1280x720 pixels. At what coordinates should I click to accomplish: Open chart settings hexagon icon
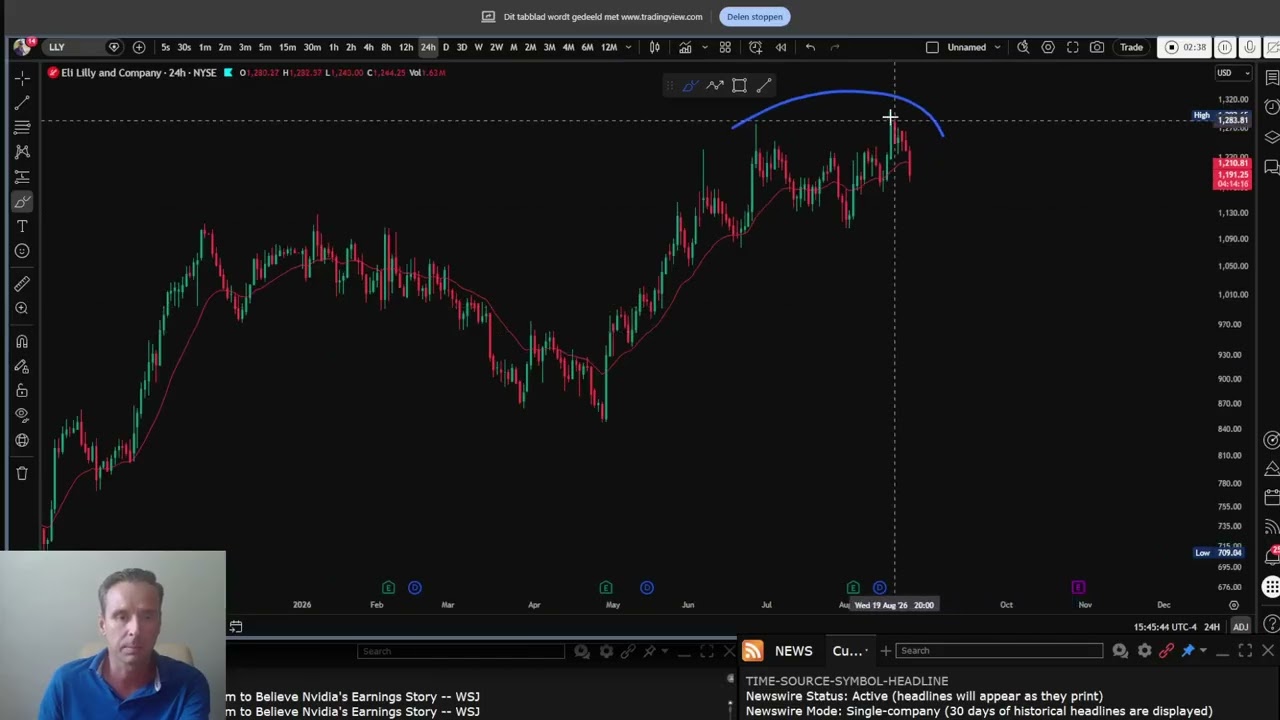pos(1048,47)
